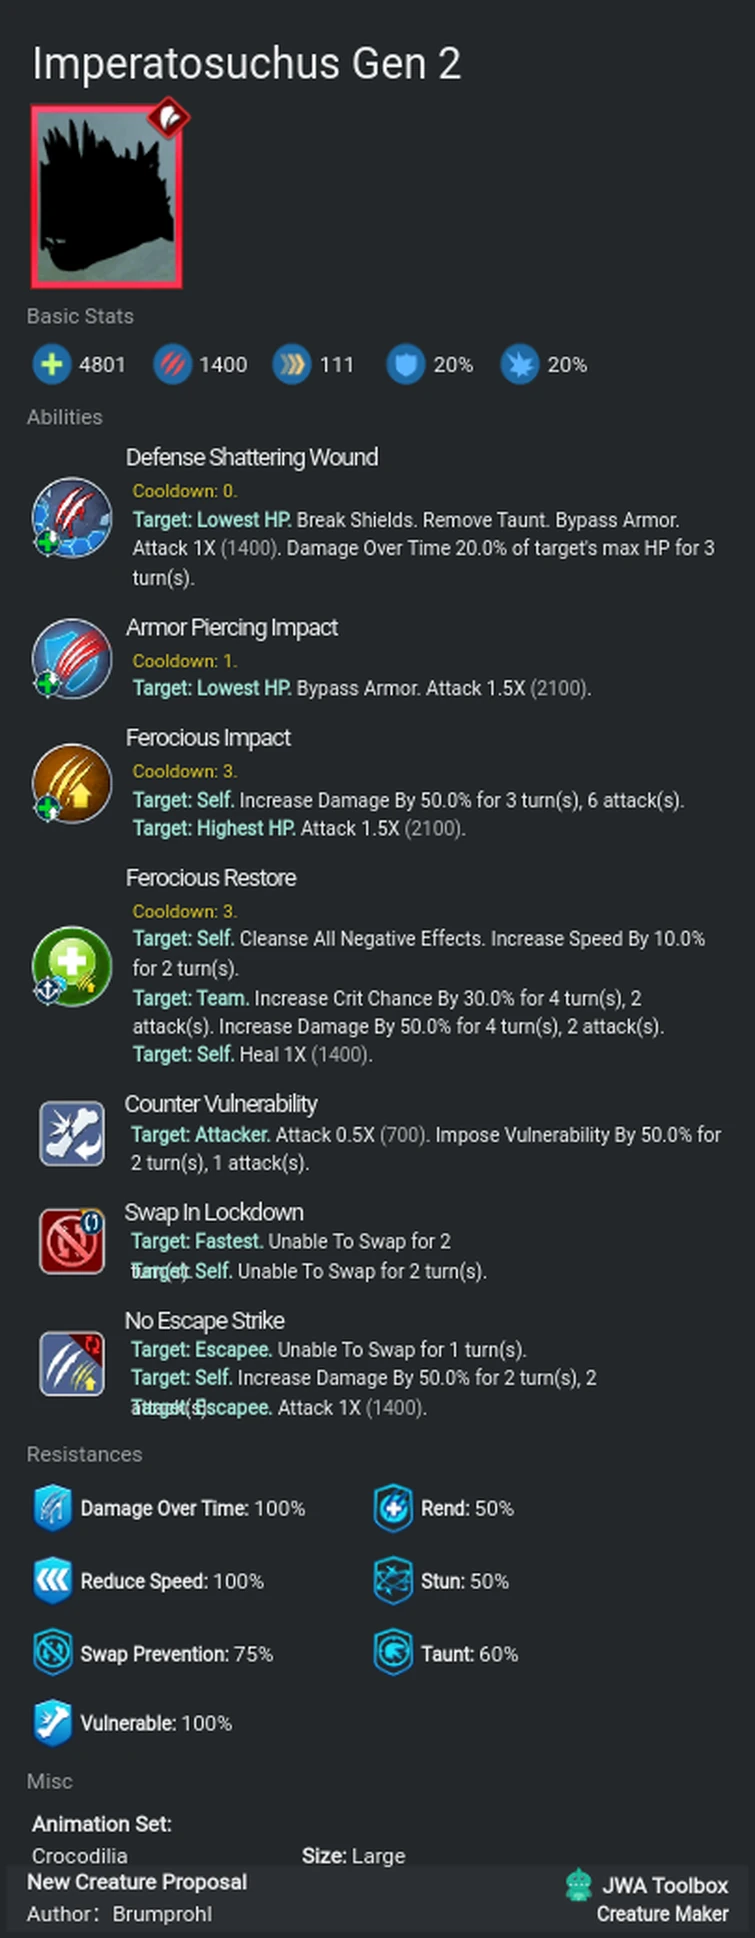
Task: Click the yellow speed arrows stat icon
Action: tap(291, 365)
